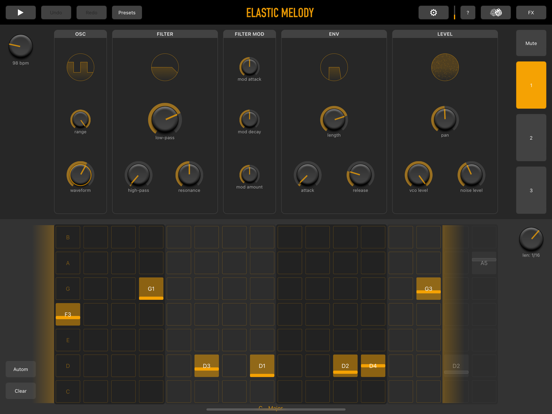Clear the sequencer pattern
Image resolution: width=552 pixels, height=414 pixels.
pos(20,391)
